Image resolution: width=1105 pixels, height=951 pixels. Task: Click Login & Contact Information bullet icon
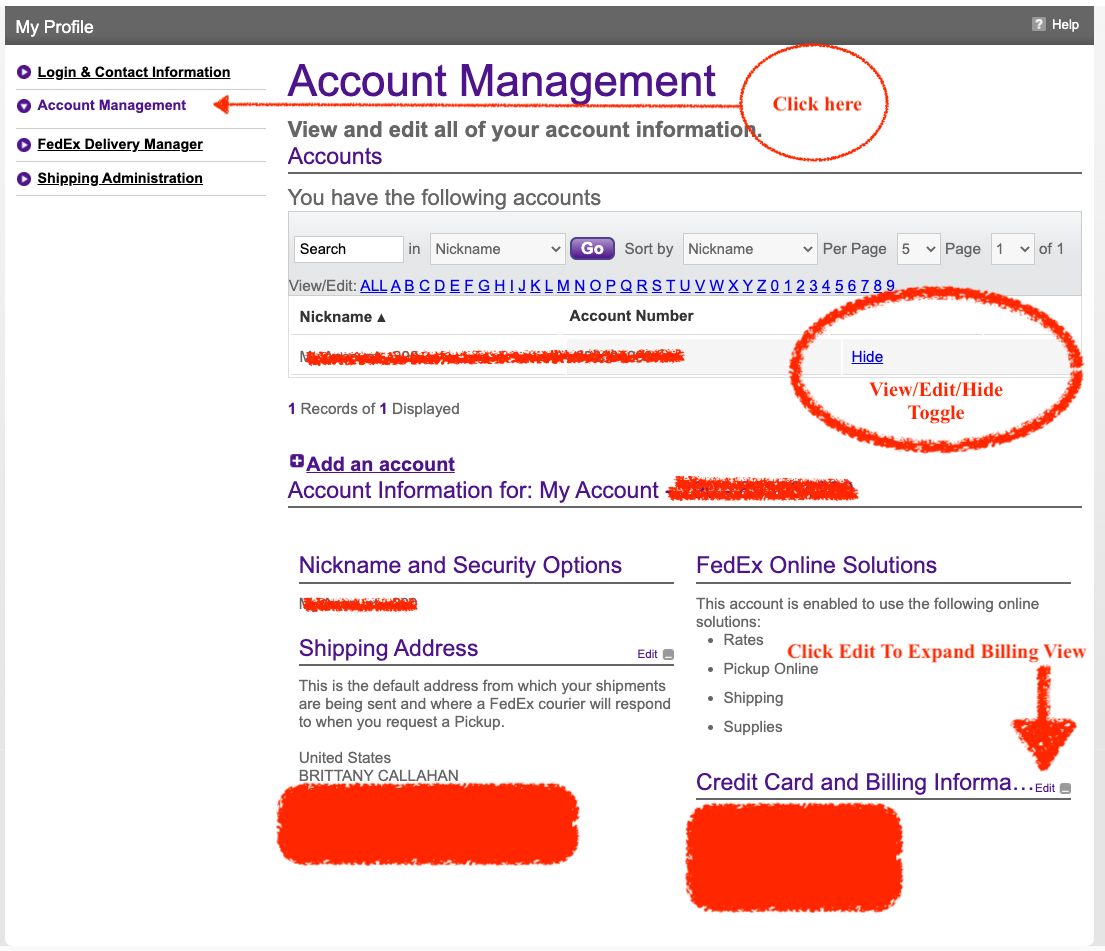[x=24, y=72]
